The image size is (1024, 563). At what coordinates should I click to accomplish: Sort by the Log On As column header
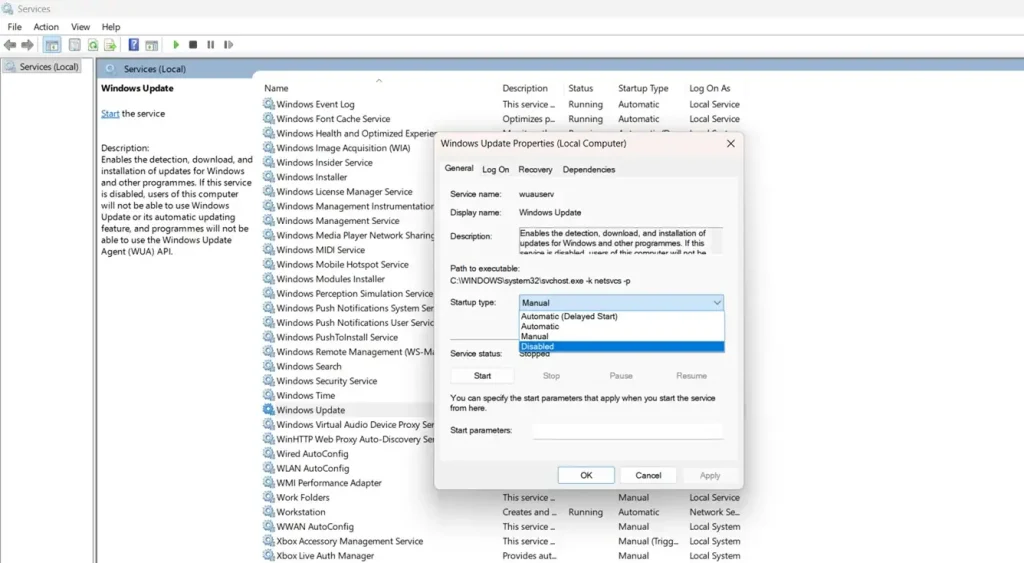pyautogui.click(x=710, y=88)
